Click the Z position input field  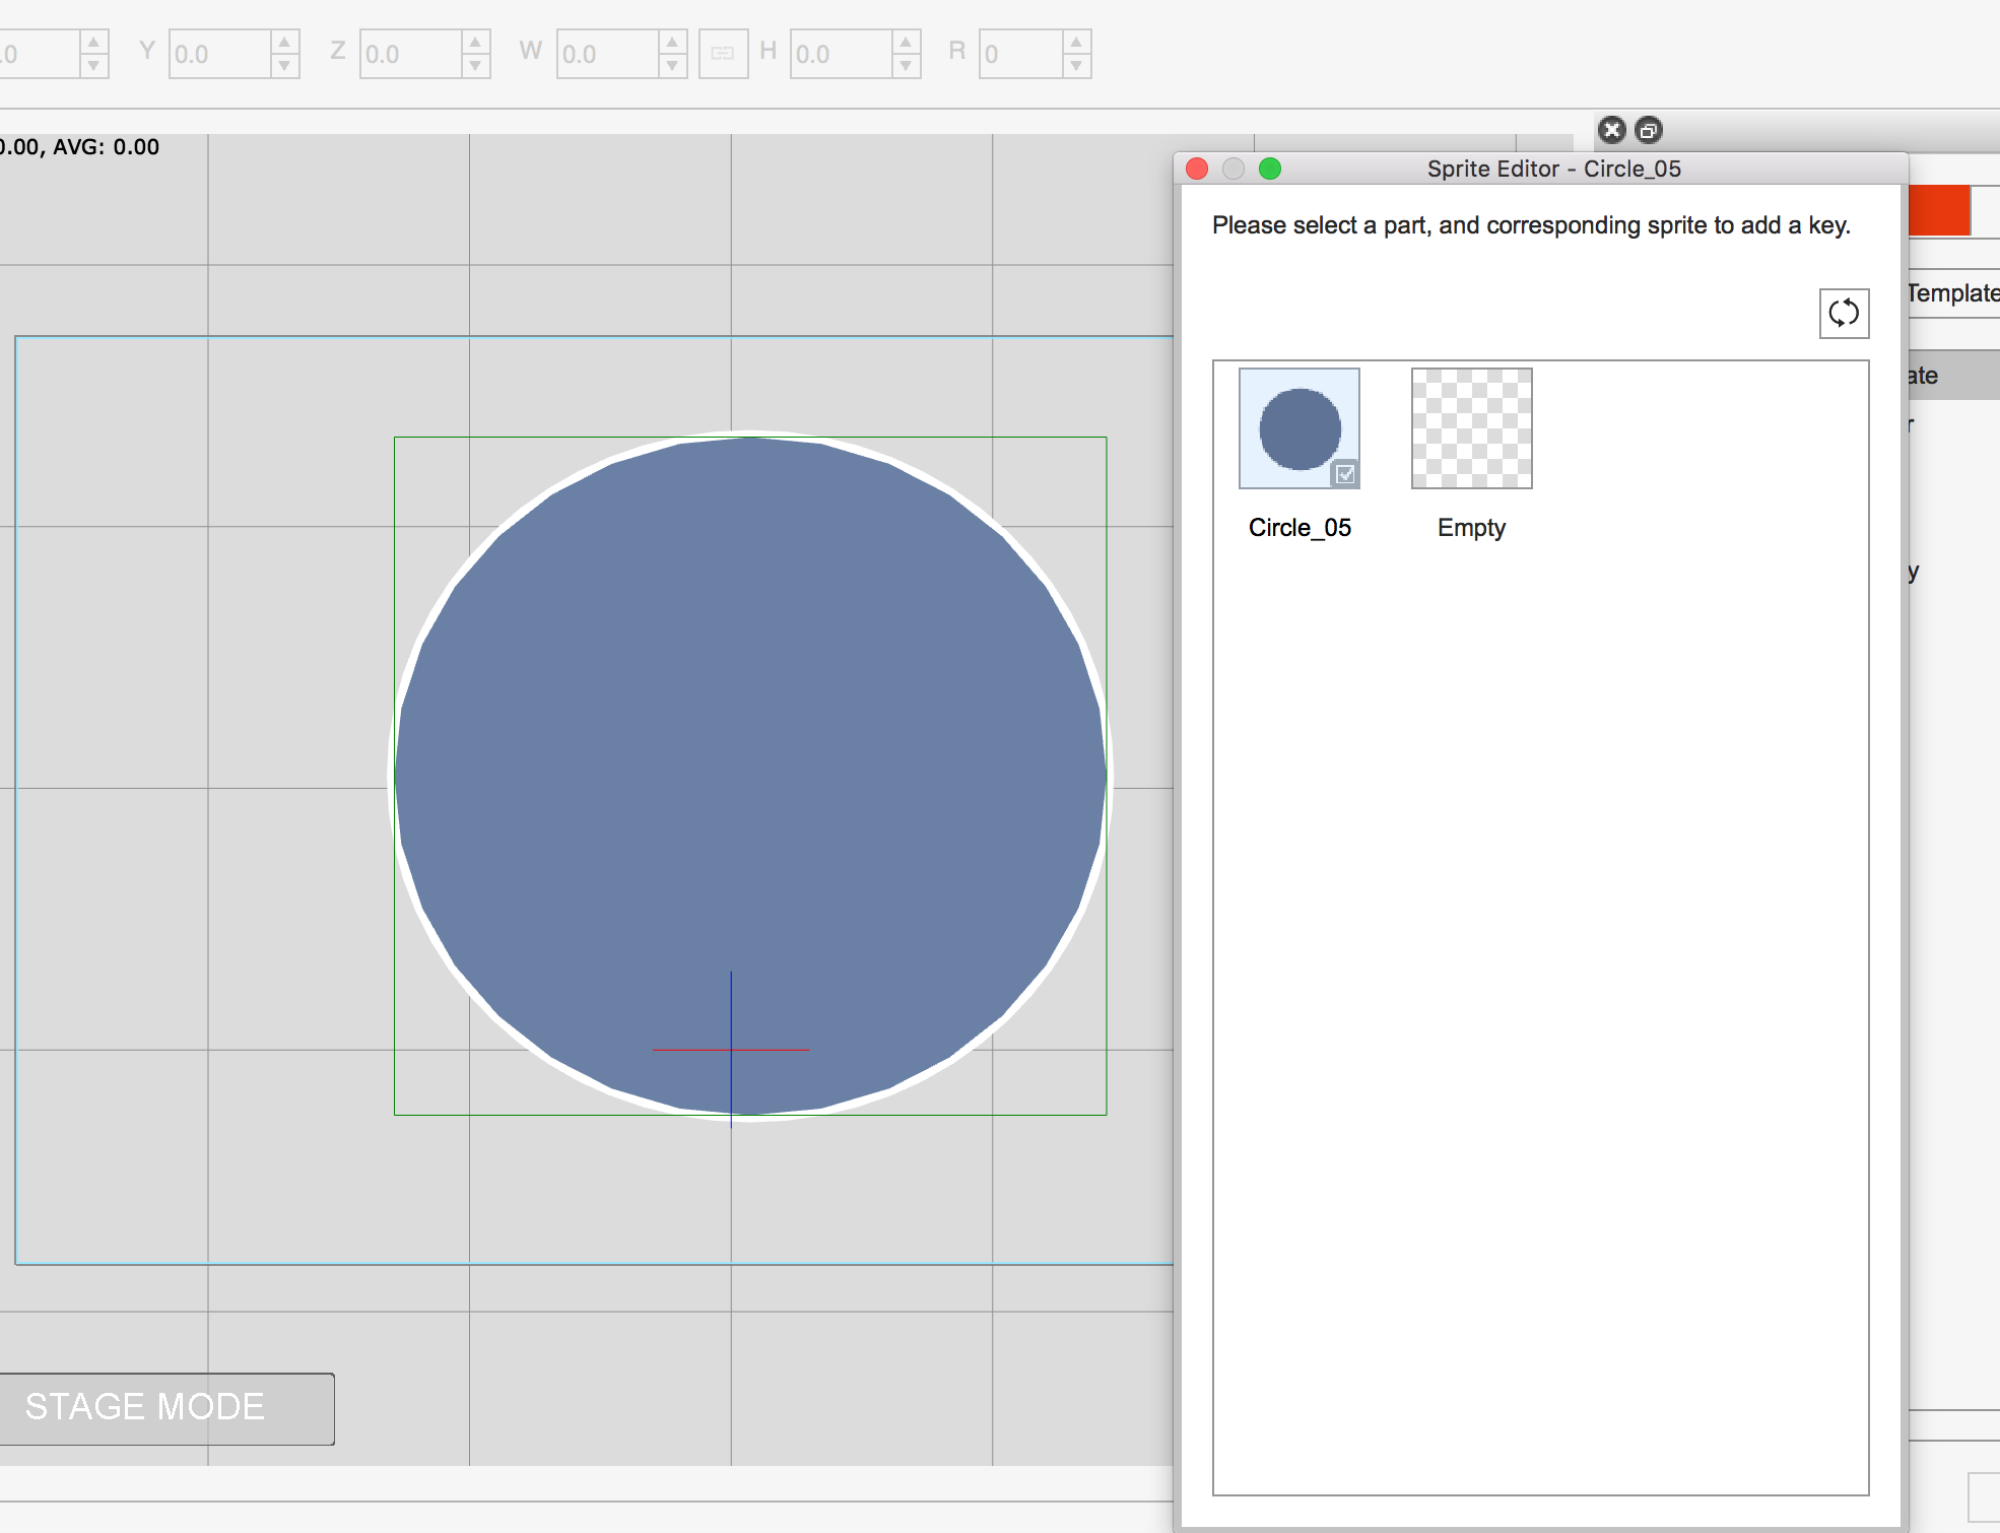tap(411, 54)
